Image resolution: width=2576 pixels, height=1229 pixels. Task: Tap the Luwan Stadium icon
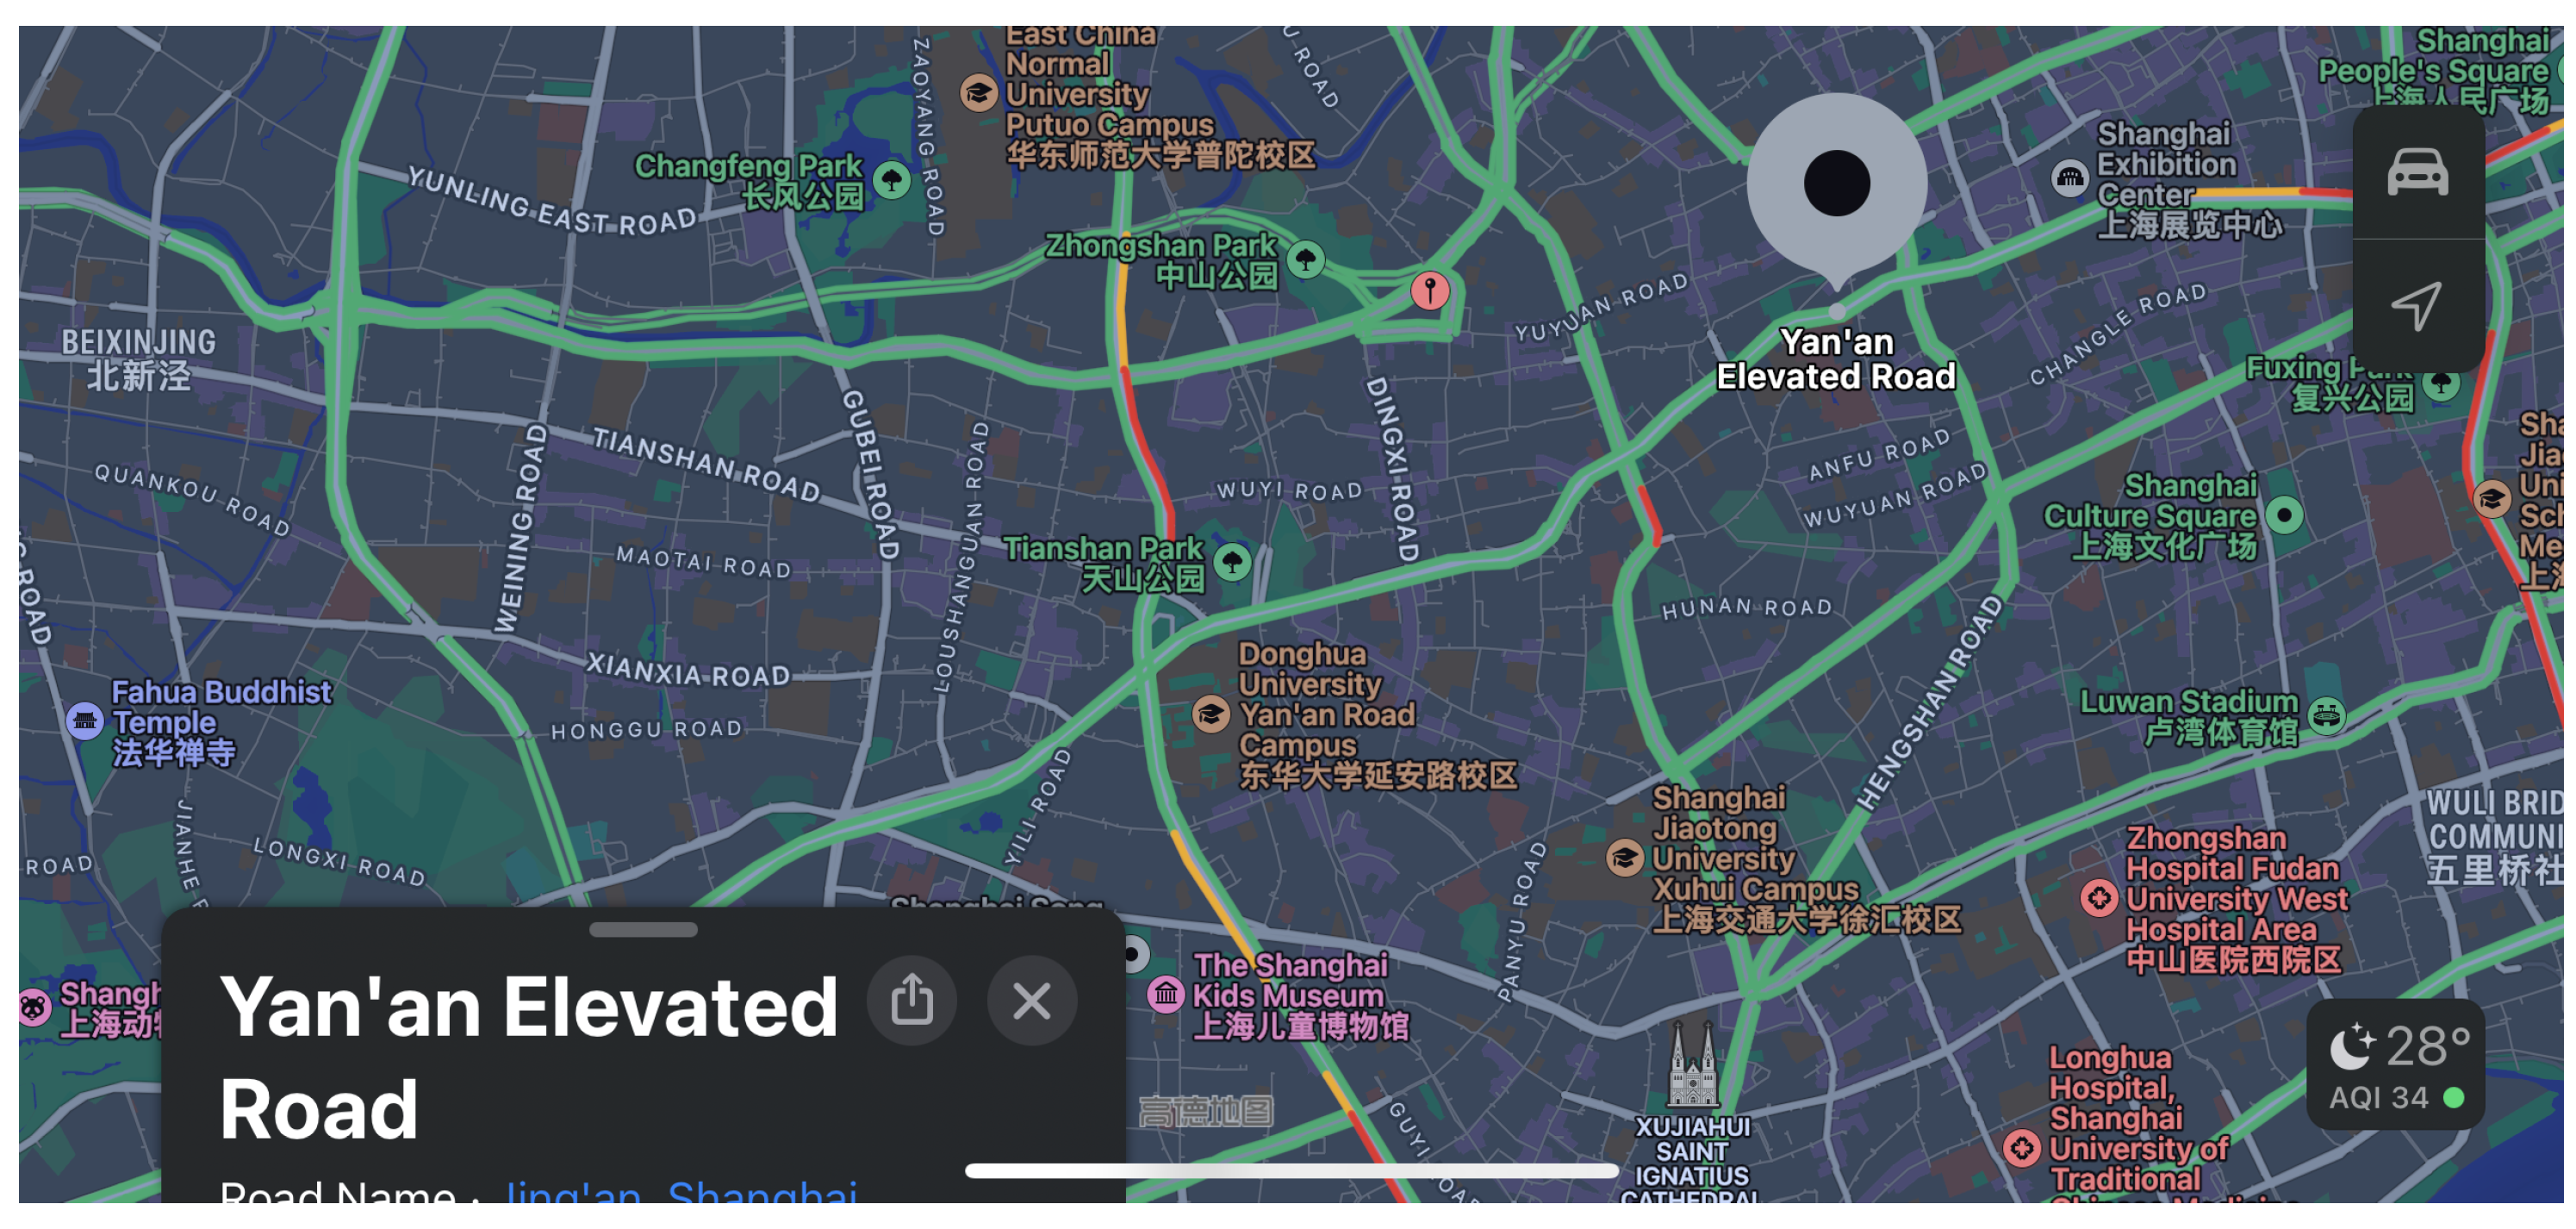click(2326, 716)
